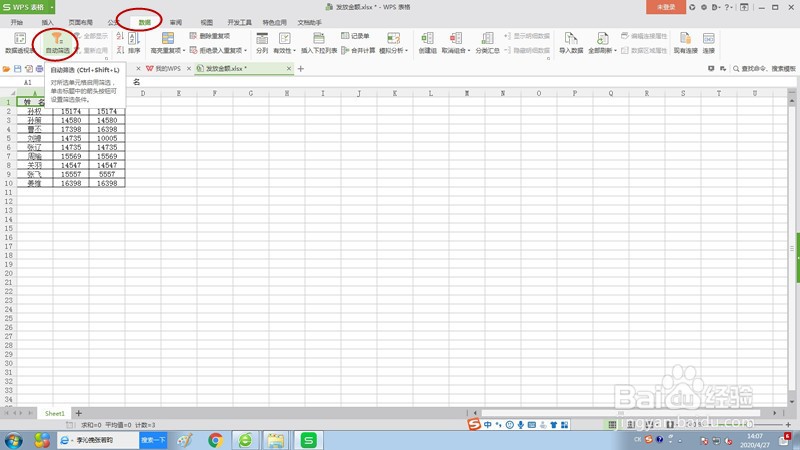
Task: Expand the 有效性 dropdown arrow
Action: (294, 51)
